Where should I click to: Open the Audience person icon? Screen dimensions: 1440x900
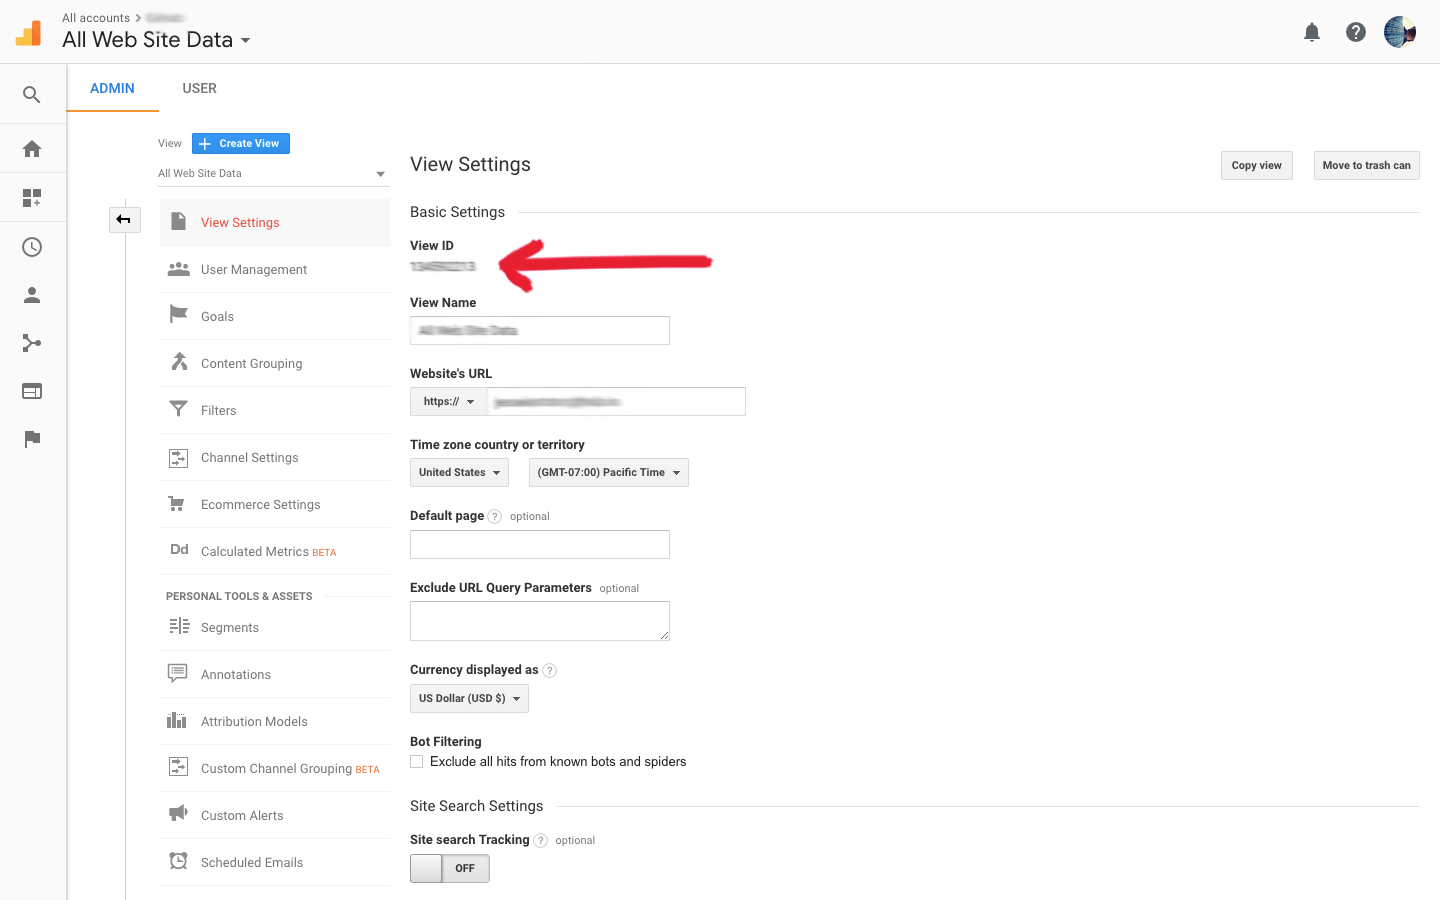[32, 295]
